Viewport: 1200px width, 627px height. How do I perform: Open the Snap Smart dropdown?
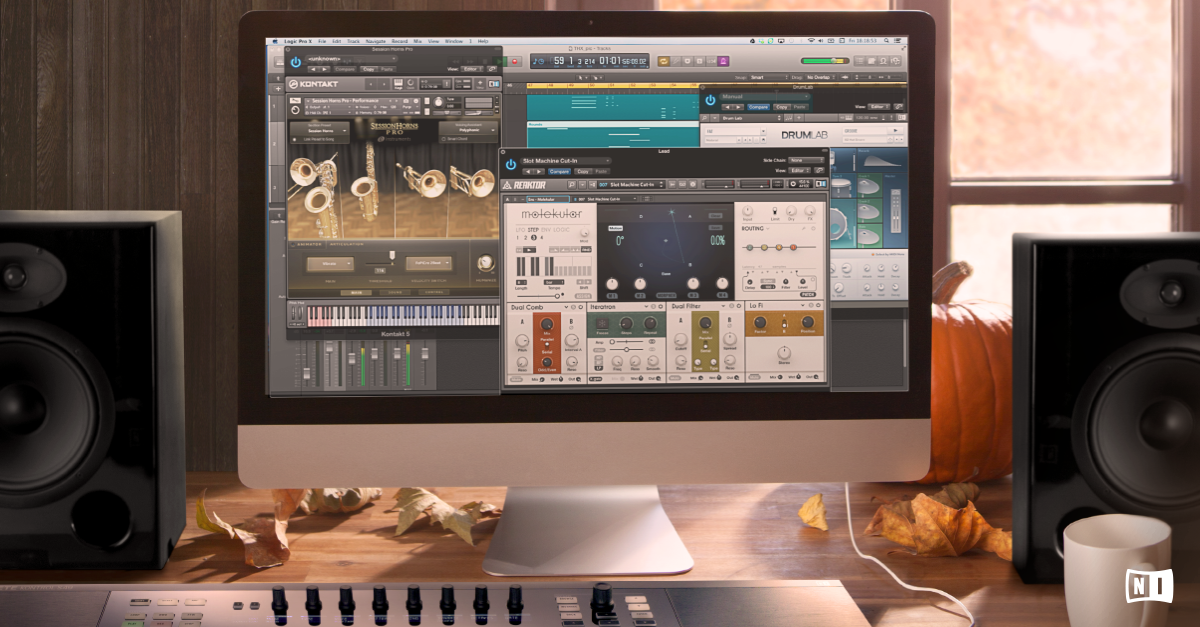[768, 77]
